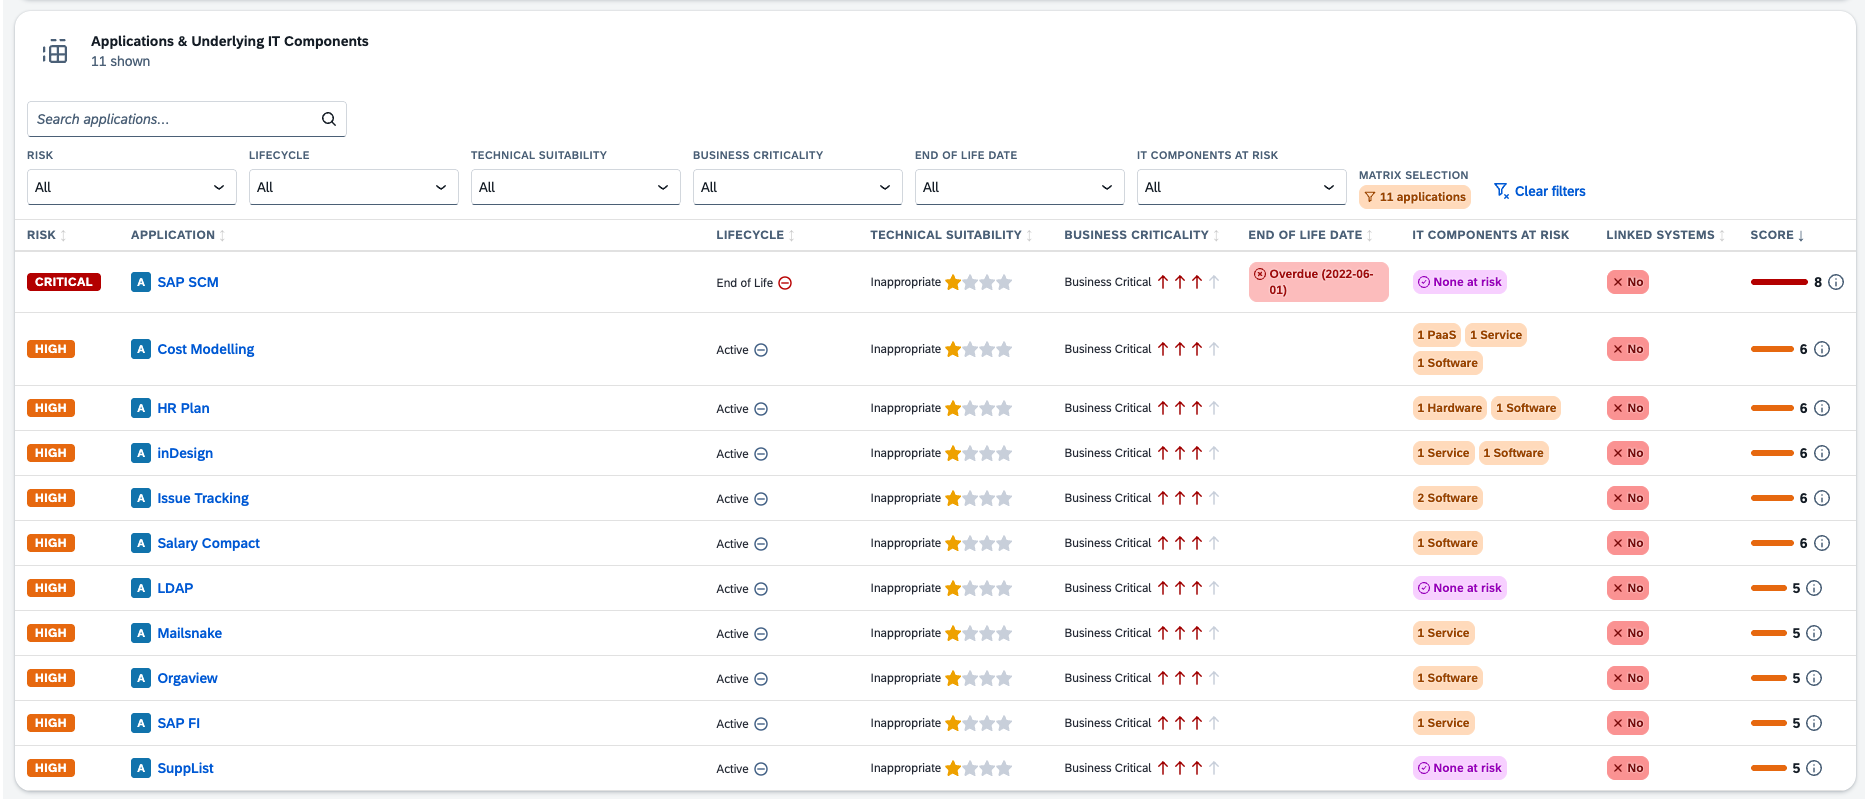The image size is (1865, 799).
Task: Click Clear filters link
Action: click(x=1540, y=191)
